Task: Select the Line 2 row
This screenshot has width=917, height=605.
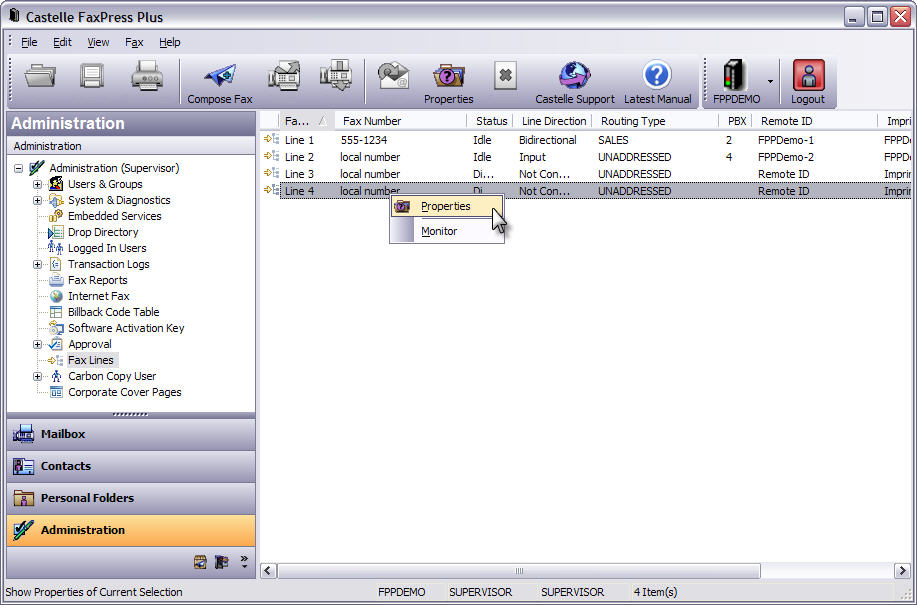Action: pos(585,157)
